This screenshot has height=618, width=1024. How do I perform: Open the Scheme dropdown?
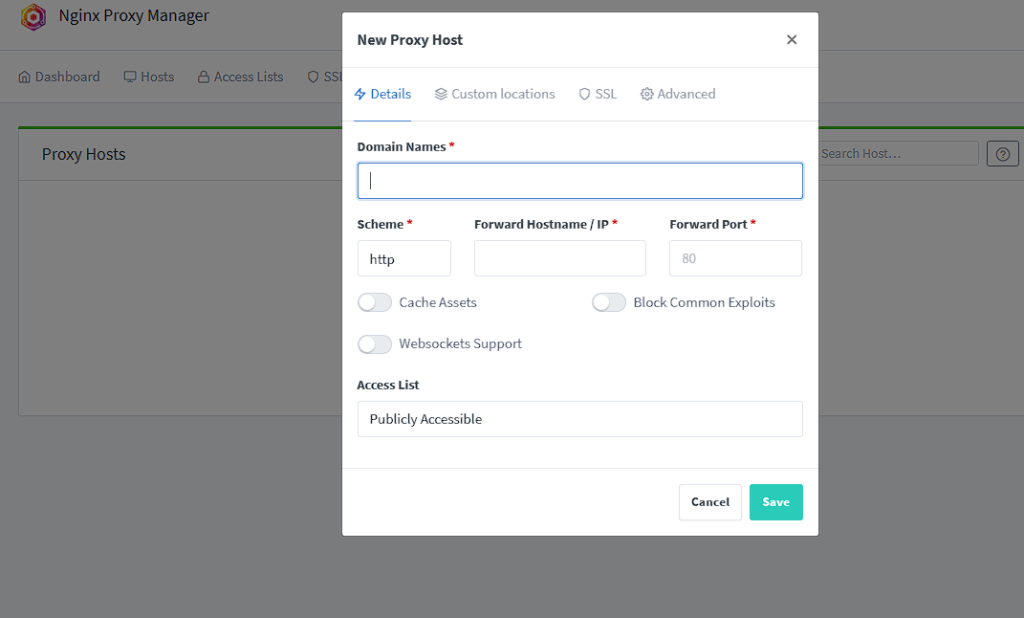point(404,258)
